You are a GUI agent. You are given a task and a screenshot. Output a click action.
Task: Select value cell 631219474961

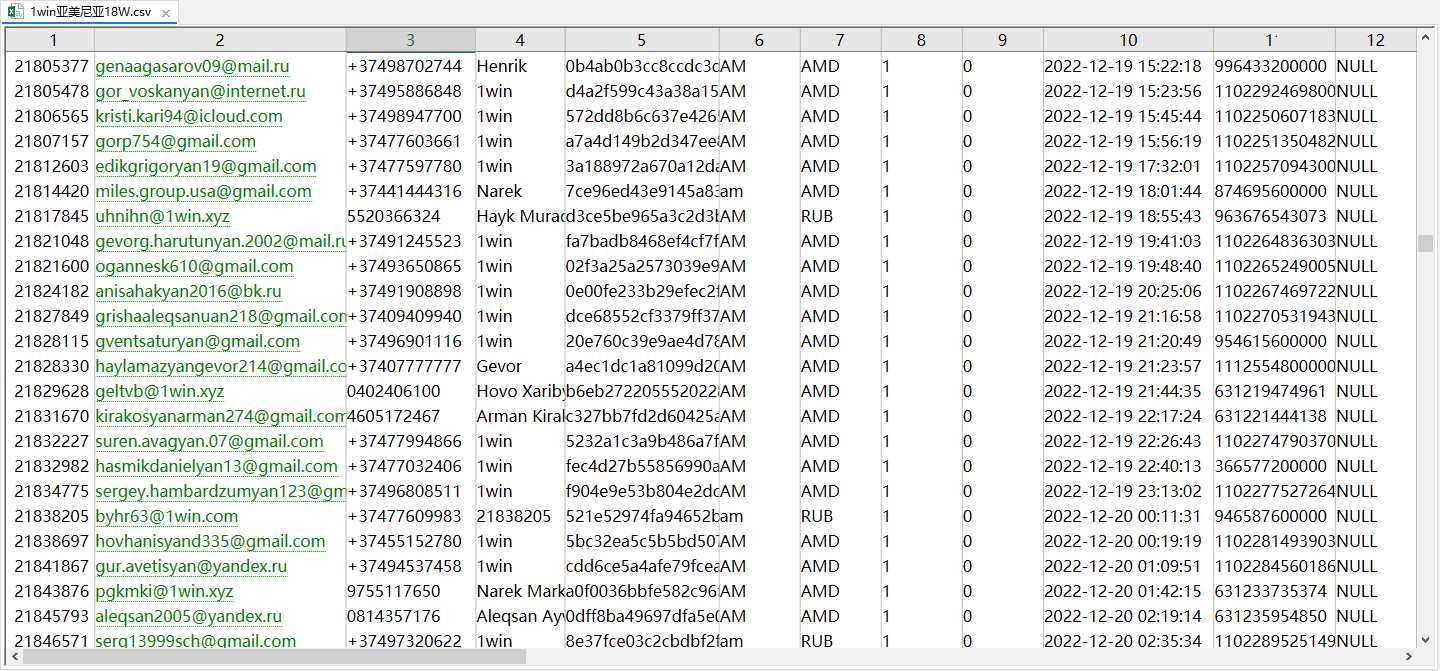pyautogui.click(x=1275, y=391)
